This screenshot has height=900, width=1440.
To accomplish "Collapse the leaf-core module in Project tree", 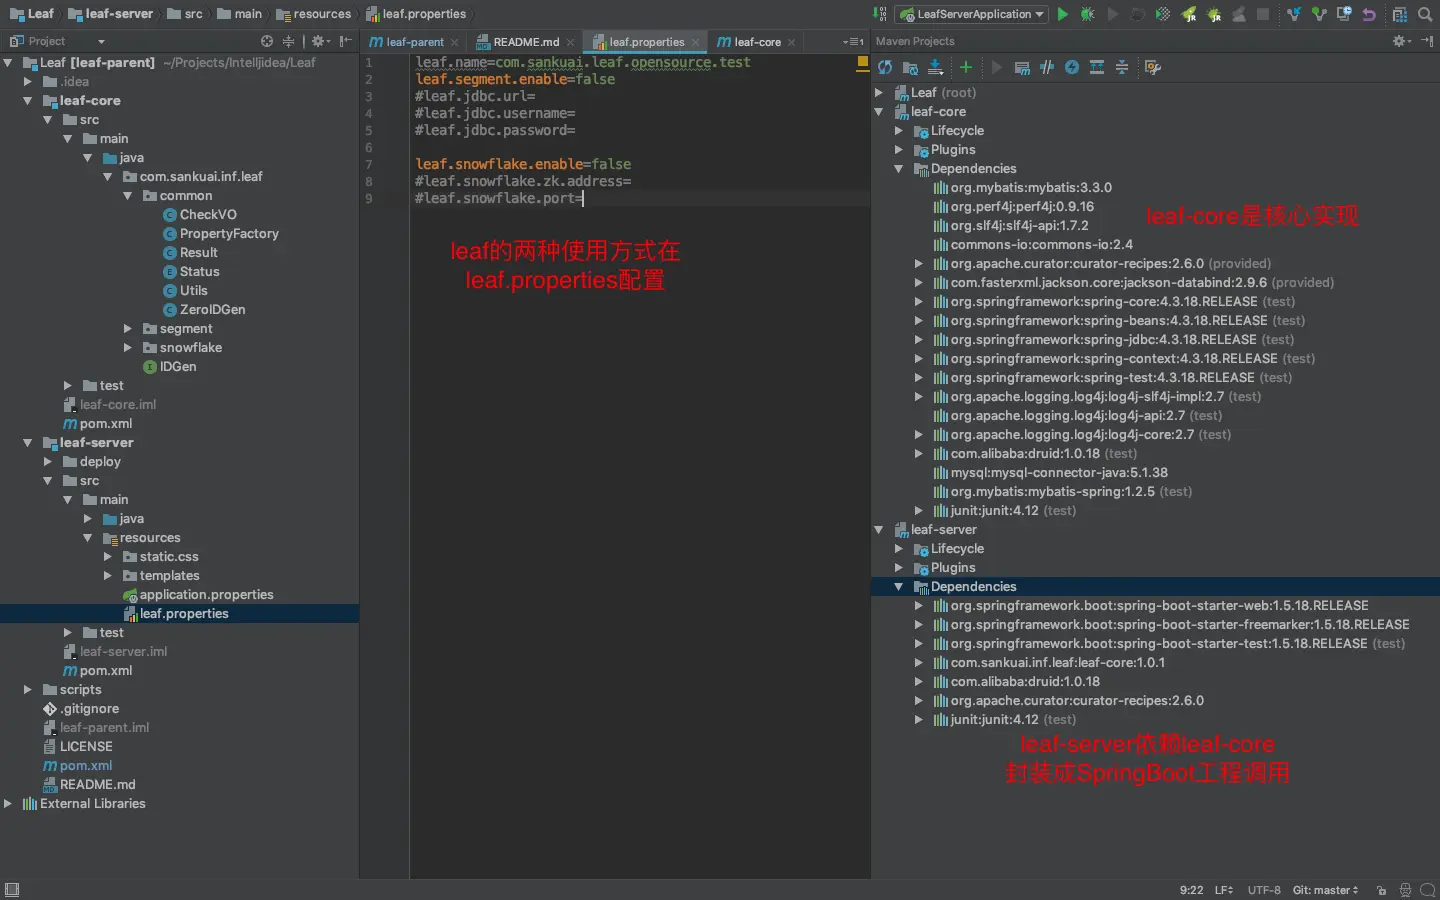I will pyautogui.click(x=28, y=101).
